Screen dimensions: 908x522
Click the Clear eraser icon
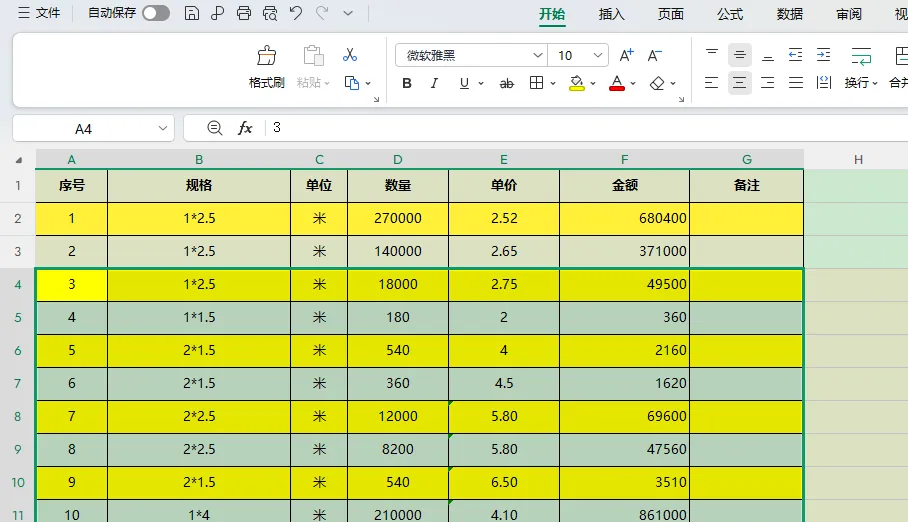point(657,83)
